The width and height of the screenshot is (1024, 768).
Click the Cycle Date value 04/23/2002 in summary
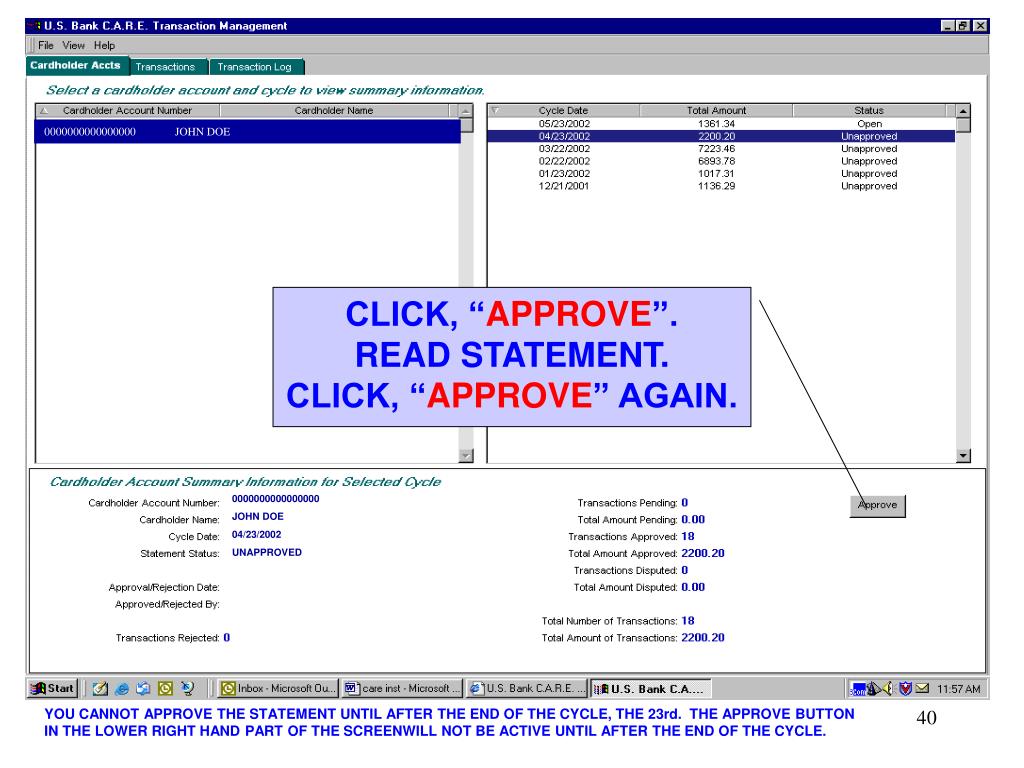coord(256,534)
